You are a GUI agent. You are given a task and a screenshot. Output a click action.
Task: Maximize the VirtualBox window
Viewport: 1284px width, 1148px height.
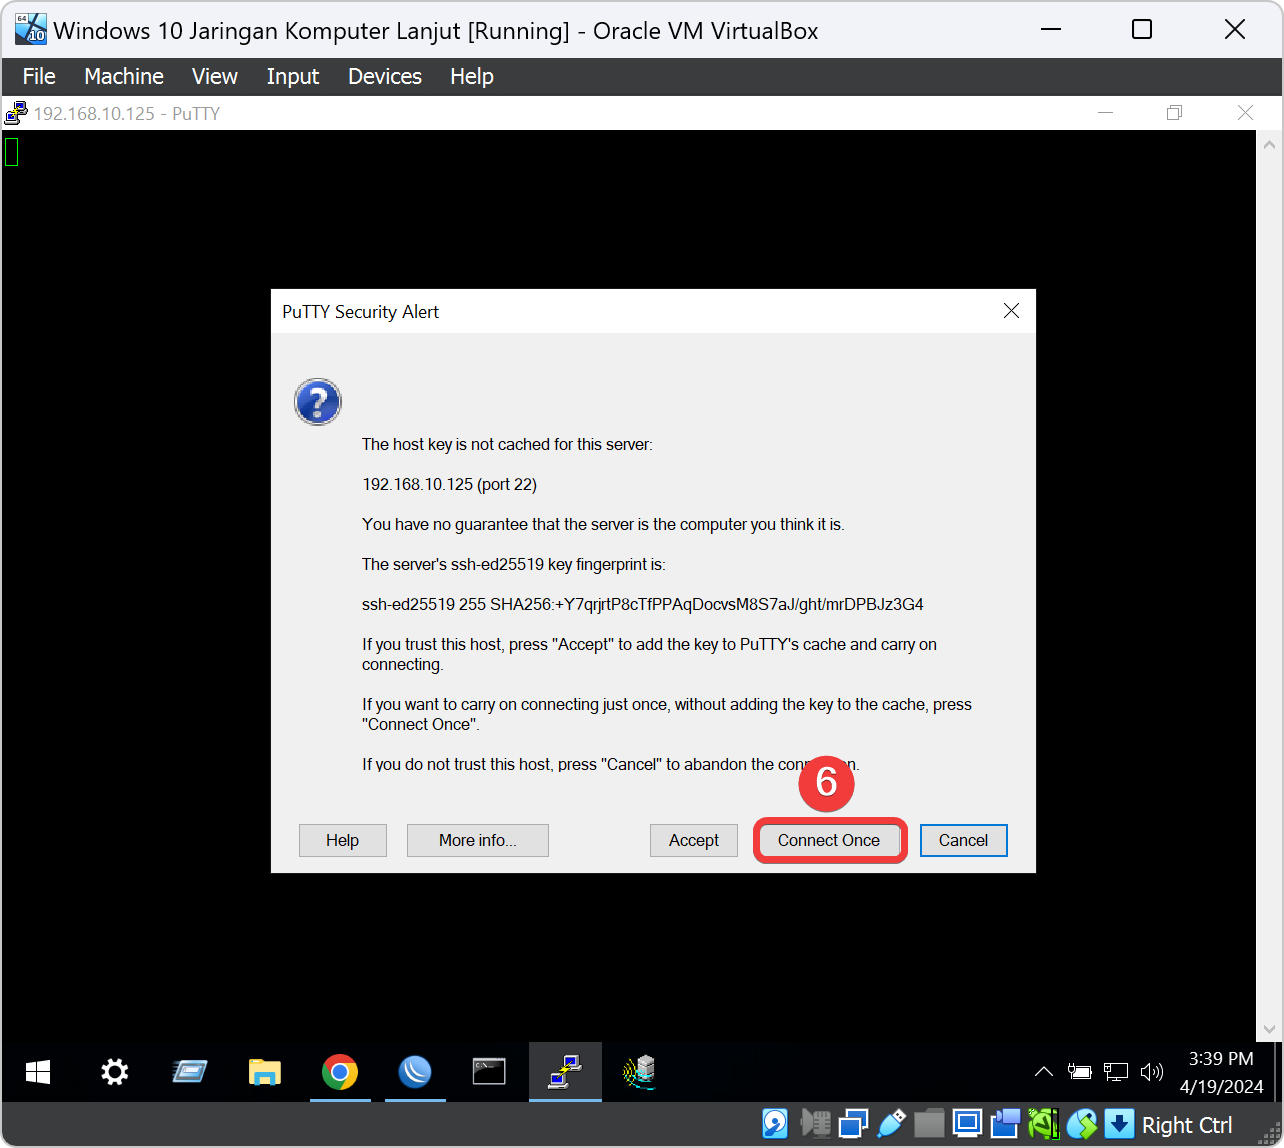click(1142, 29)
